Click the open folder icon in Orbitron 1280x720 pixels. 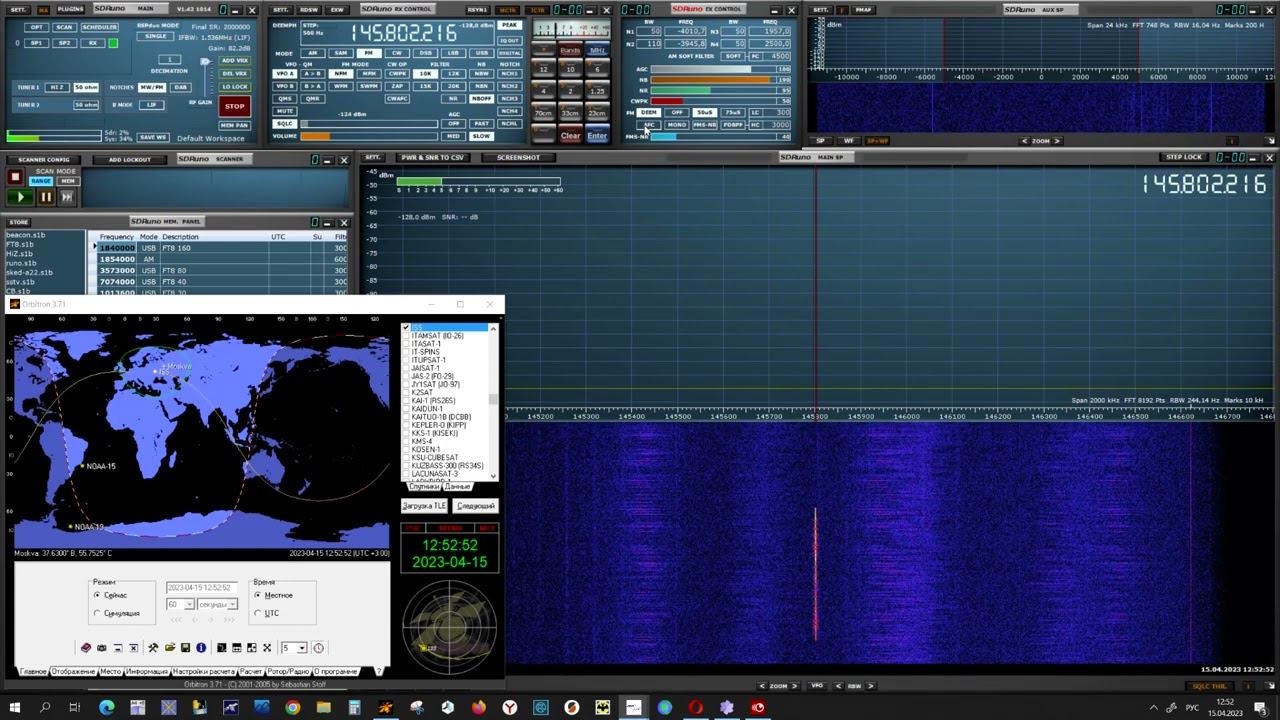pyautogui.click(x=170, y=648)
